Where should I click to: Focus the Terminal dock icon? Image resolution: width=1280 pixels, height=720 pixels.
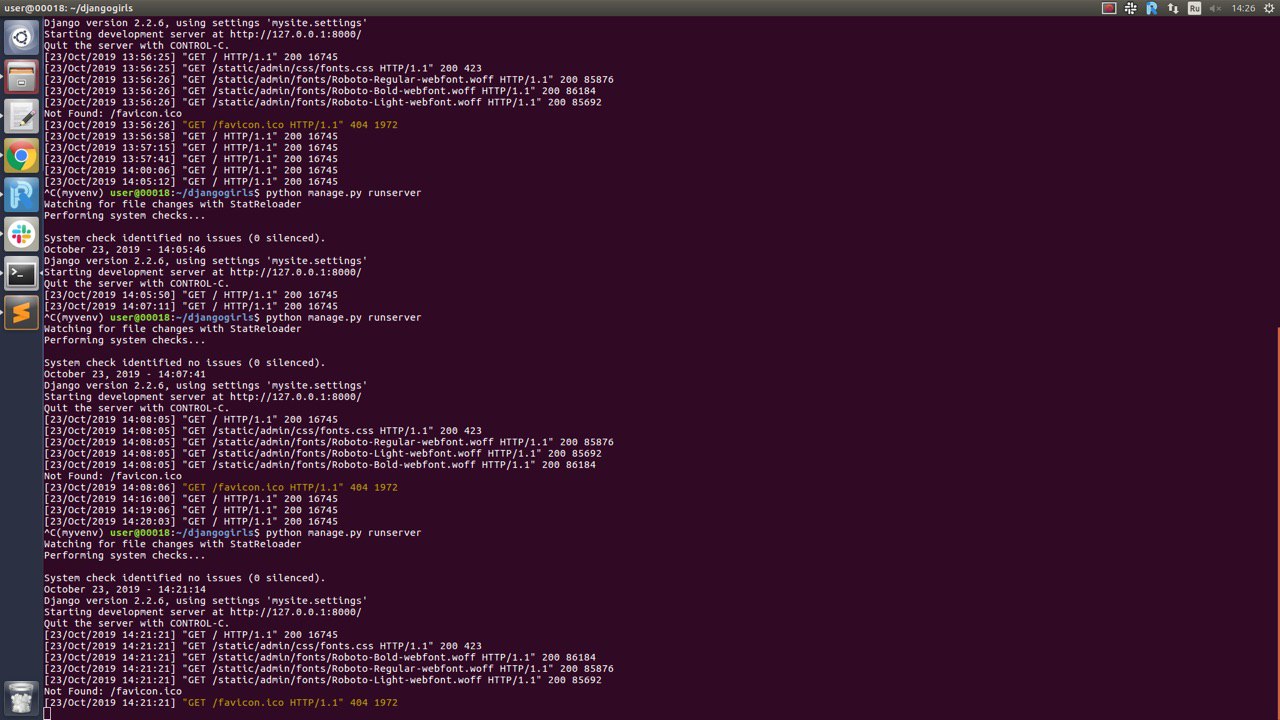pos(21,274)
